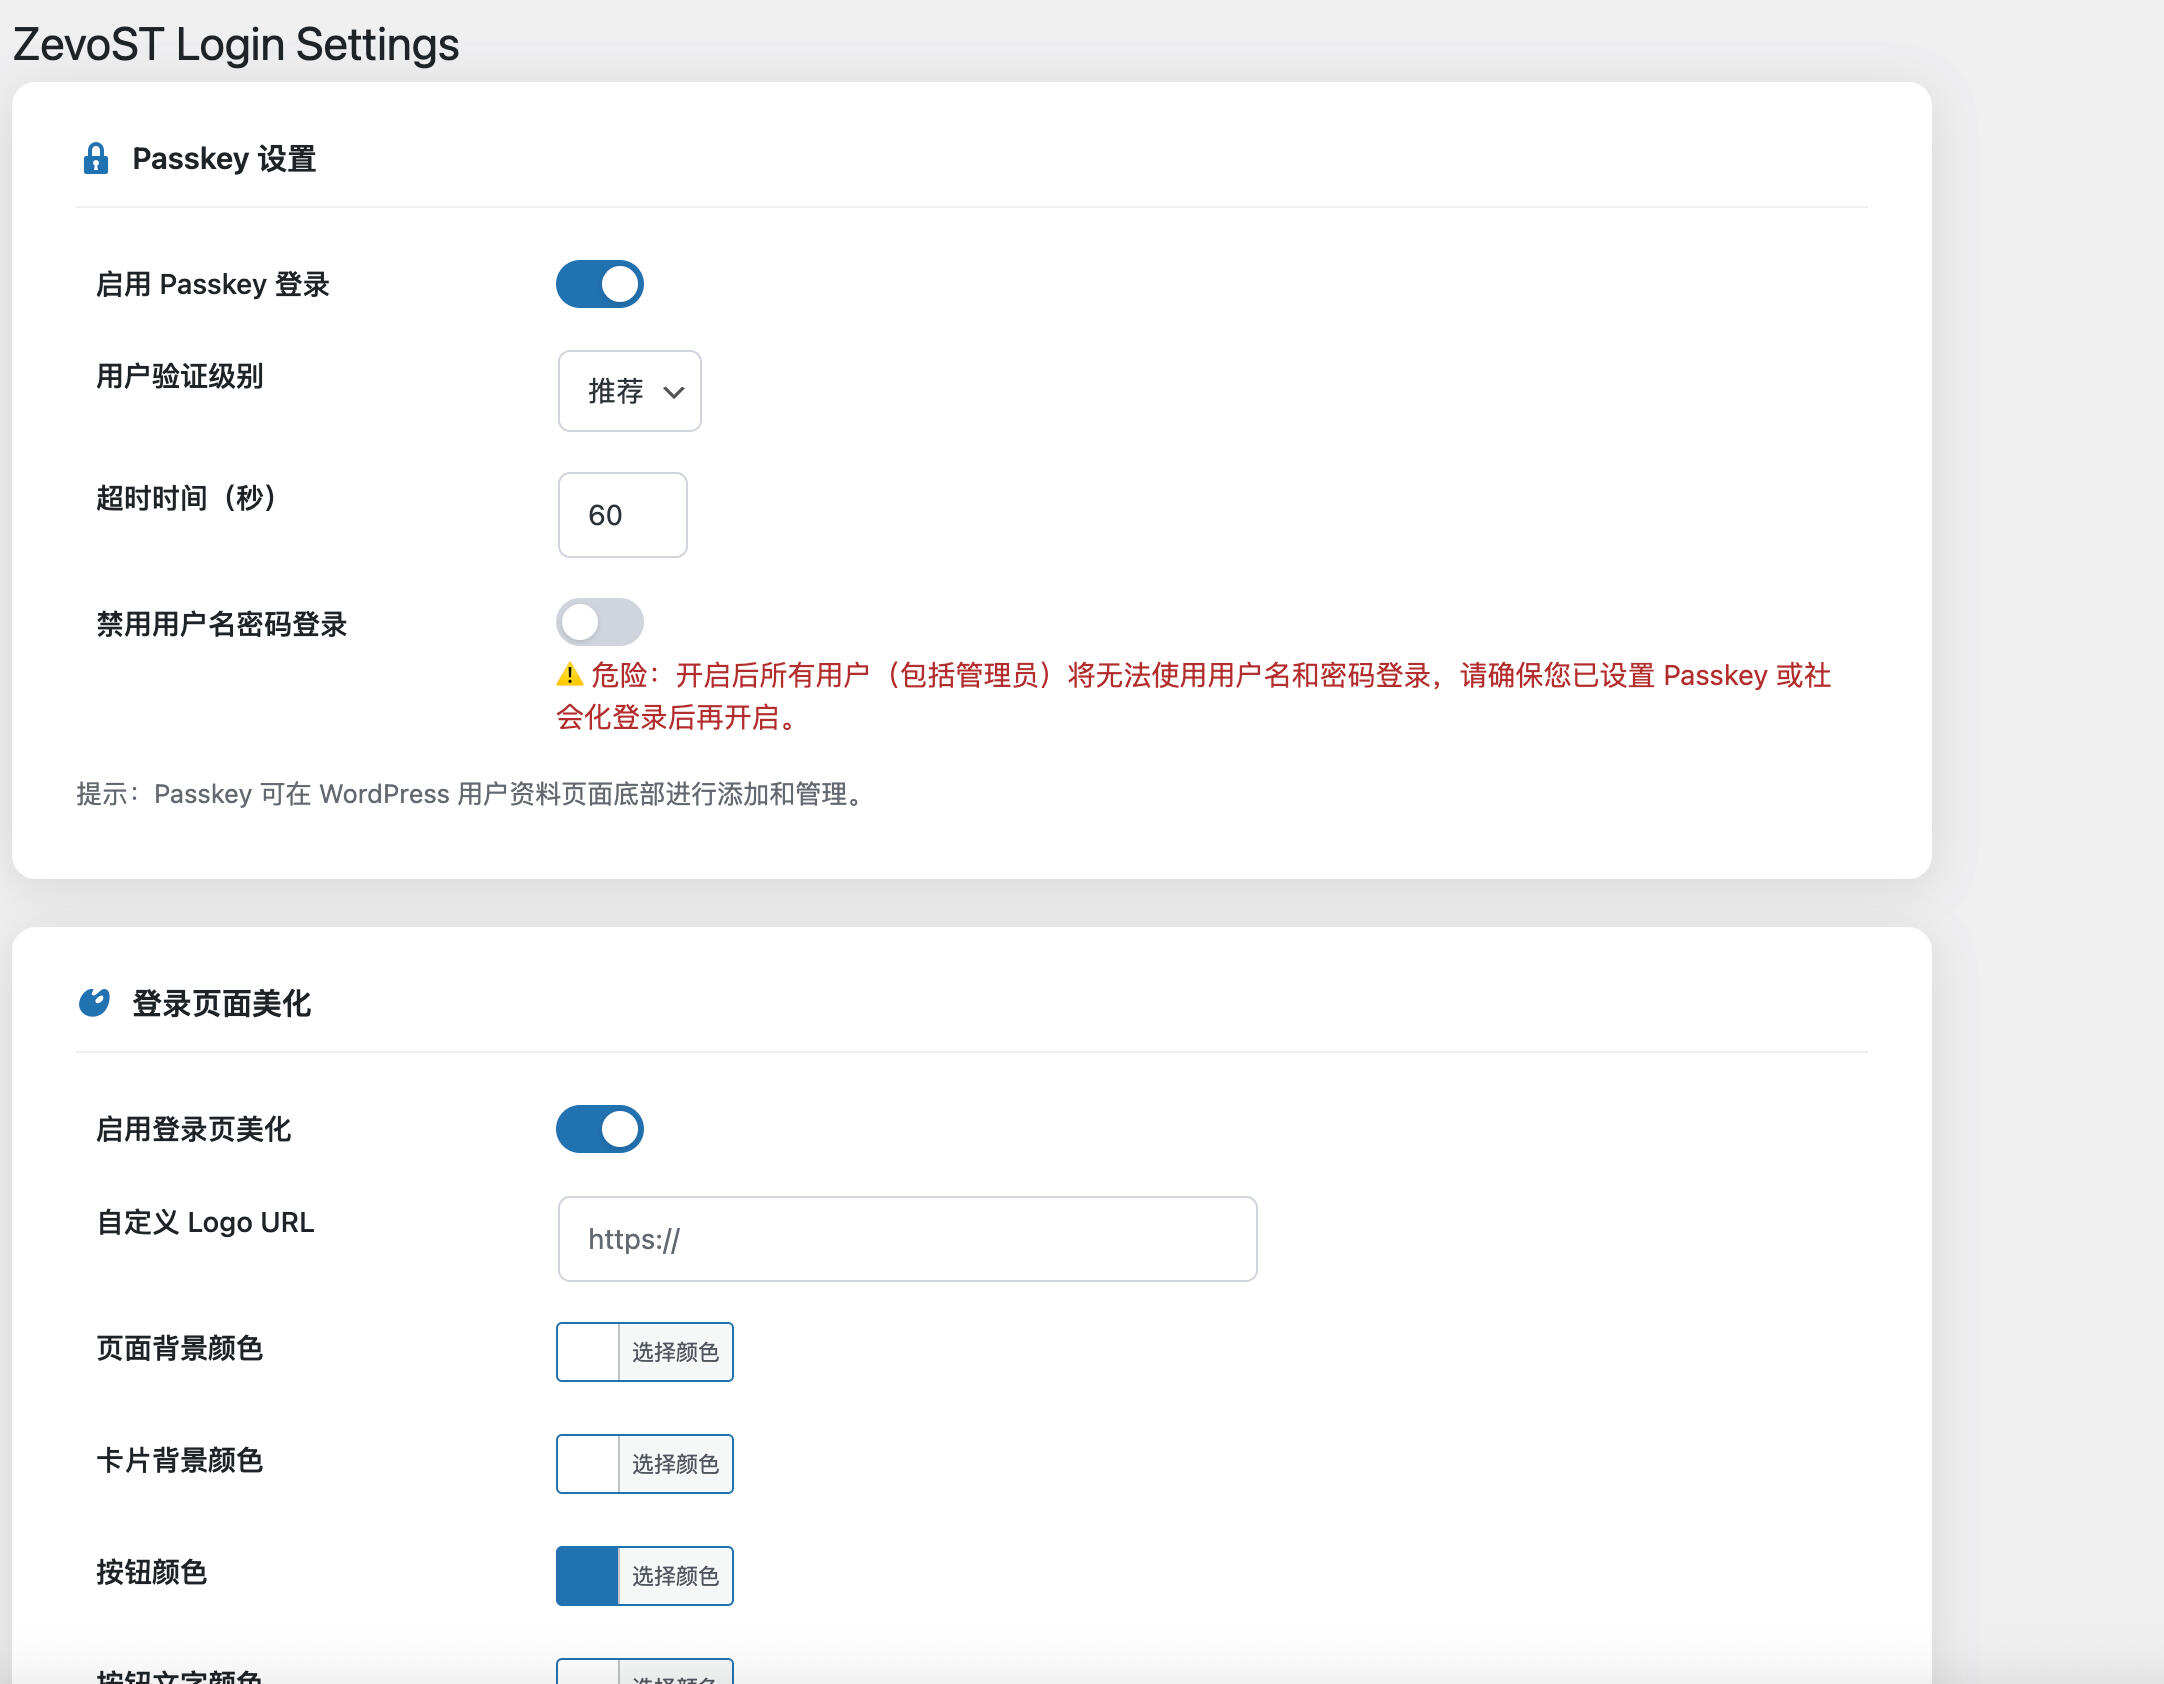Open the 用户验证级别 dropdown
The image size is (2164, 1684).
coord(629,392)
